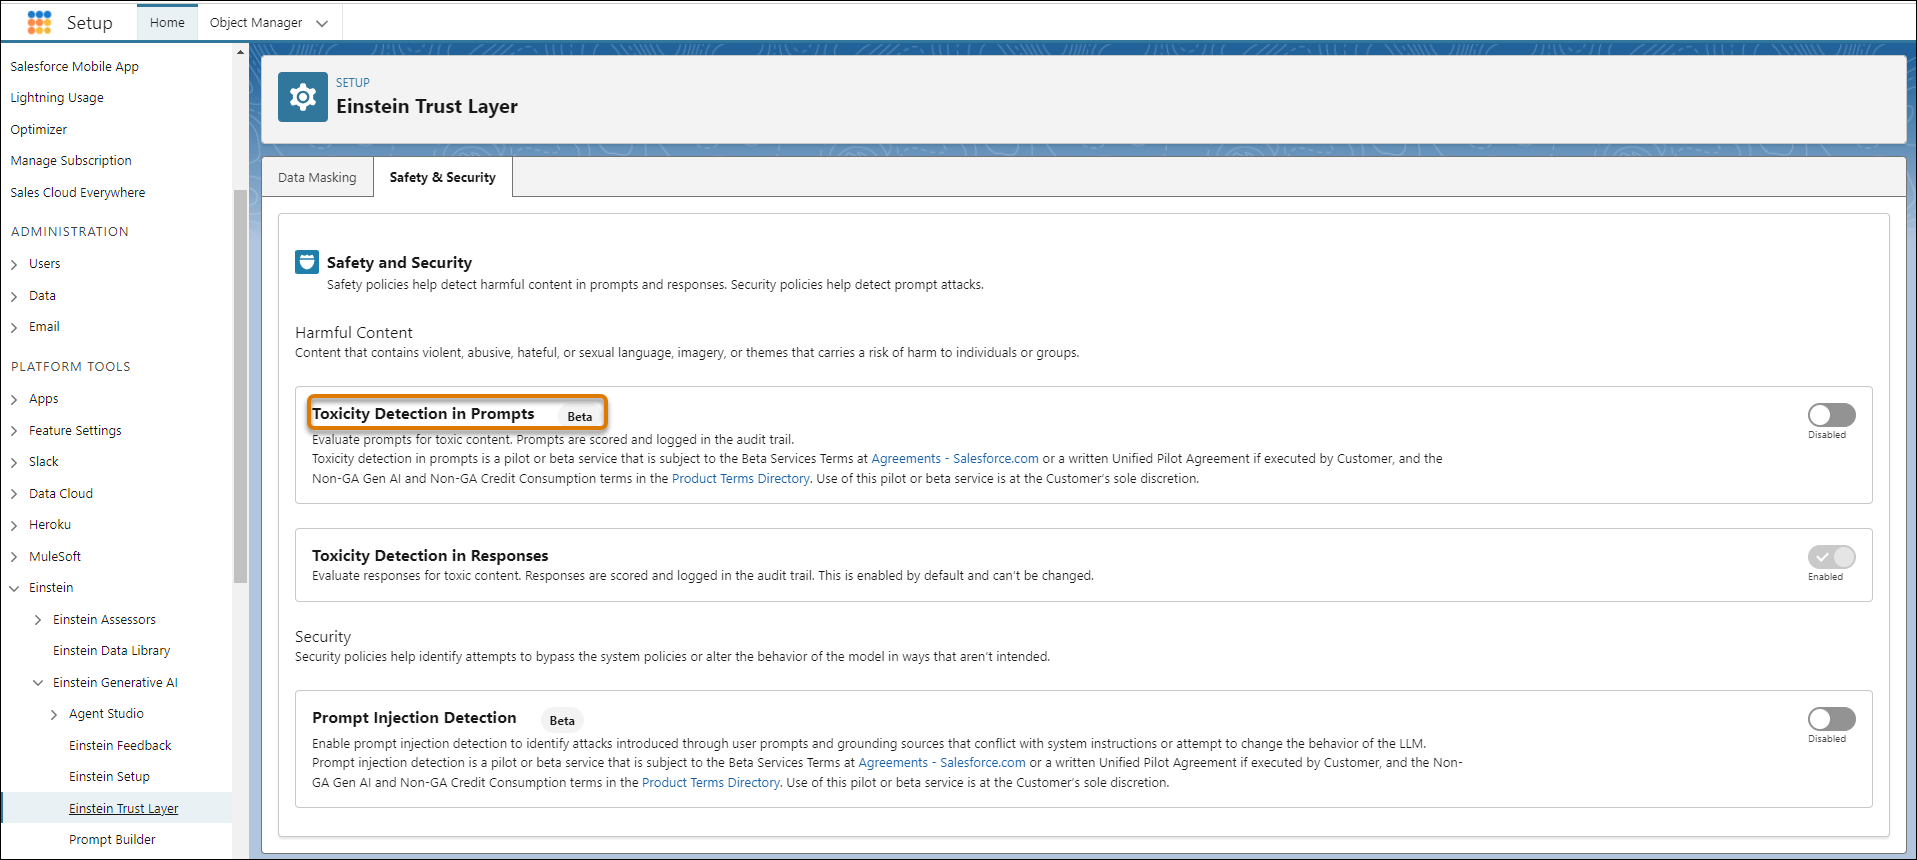
Task: Switch to the Home tab
Action: coord(167,22)
